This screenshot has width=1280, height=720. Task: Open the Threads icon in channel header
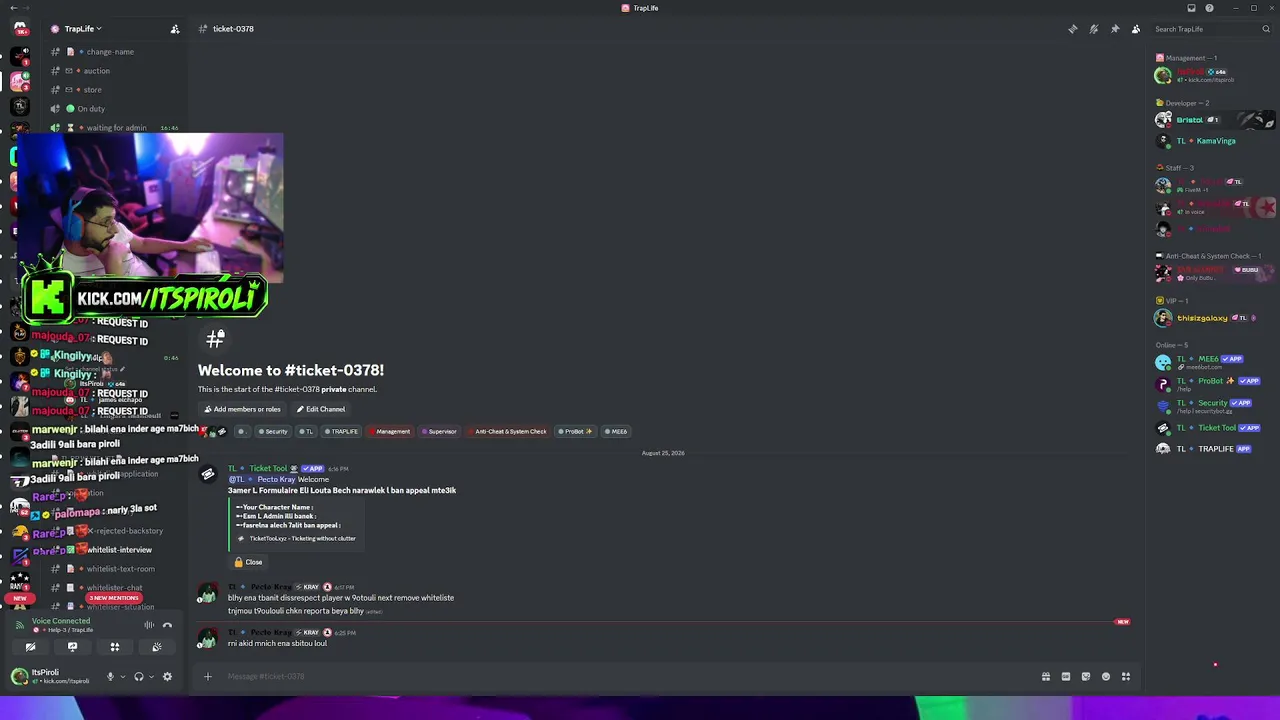point(1073,29)
